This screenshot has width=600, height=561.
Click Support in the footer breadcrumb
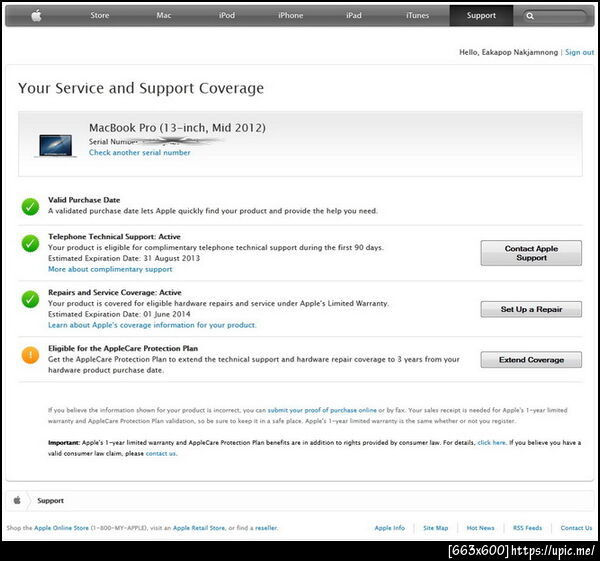coord(51,501)
